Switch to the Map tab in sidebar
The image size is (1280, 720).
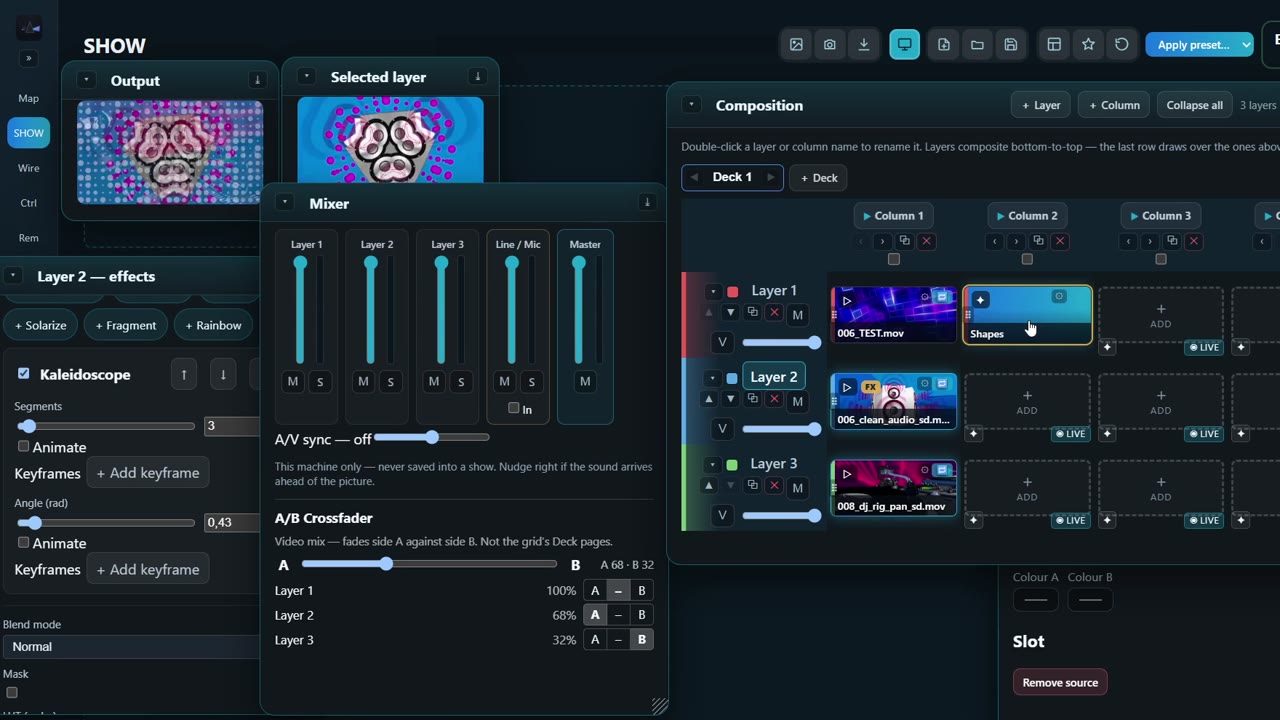28,98
